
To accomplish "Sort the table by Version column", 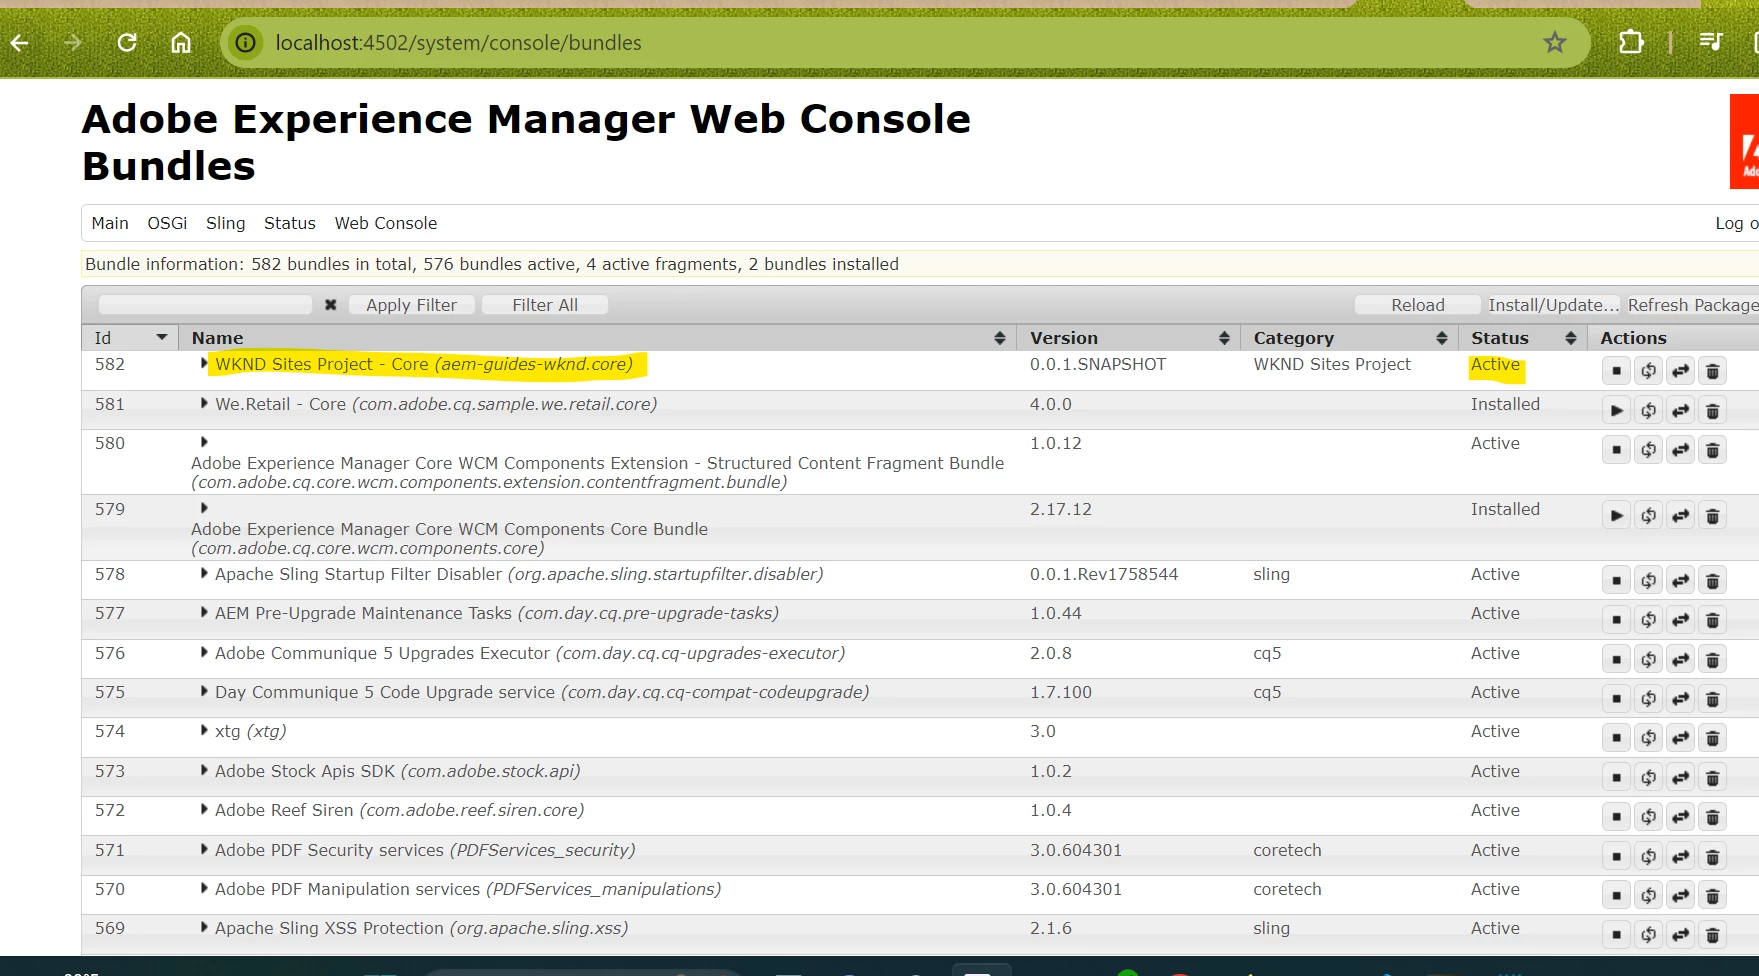I will 1128,338.
